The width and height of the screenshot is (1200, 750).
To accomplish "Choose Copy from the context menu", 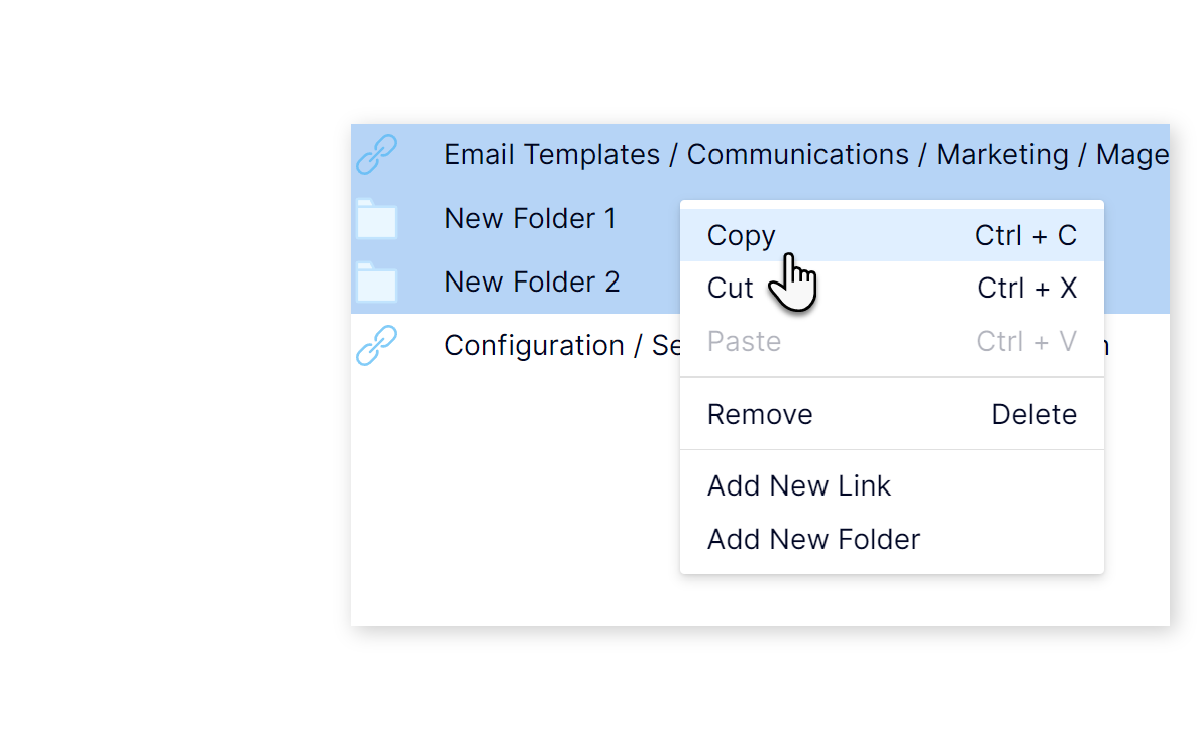I will pos(741,236).
